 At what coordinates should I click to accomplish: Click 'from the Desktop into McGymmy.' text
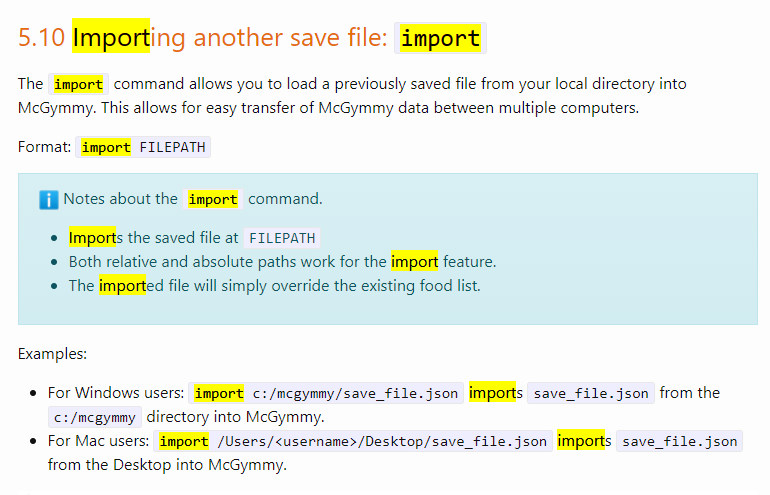click(167, 465)
